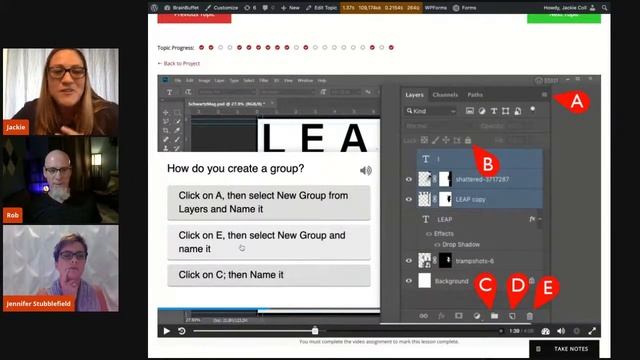
Task: Choose answer starting "Click on A, then select"
Action: (x=269, y=202)
